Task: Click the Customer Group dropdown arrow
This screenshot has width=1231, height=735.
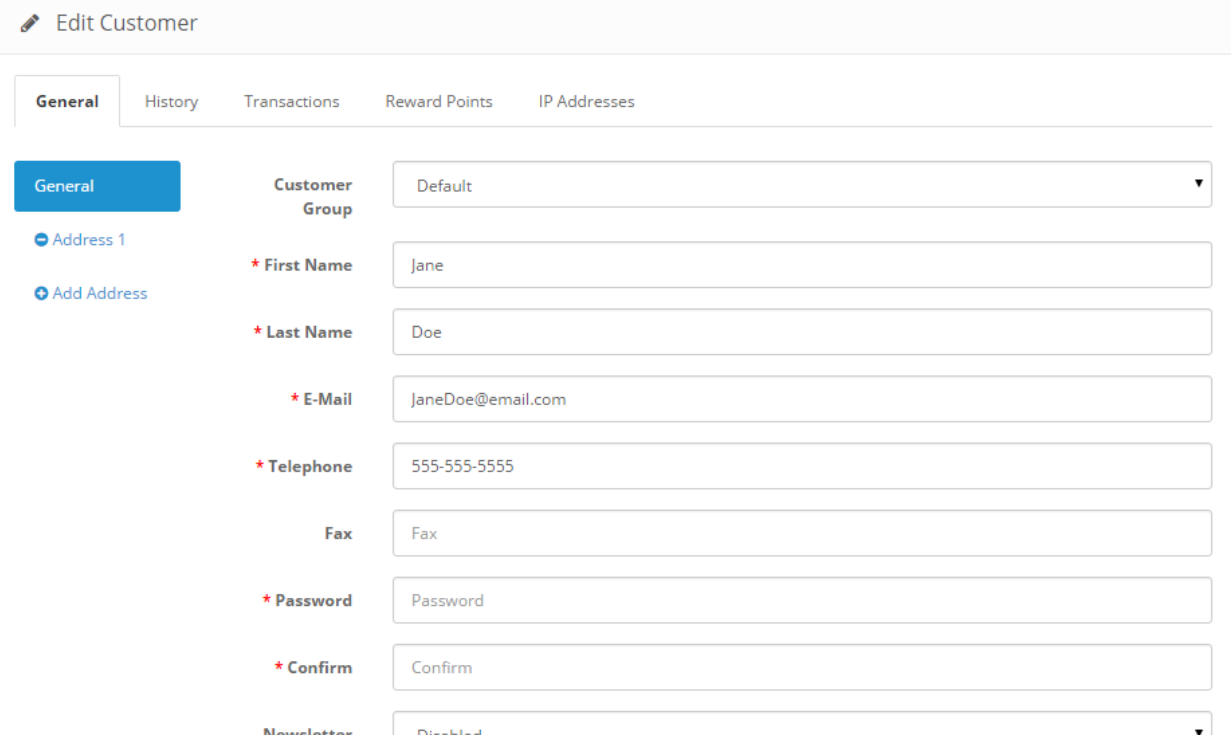Action: (1197, 184)
